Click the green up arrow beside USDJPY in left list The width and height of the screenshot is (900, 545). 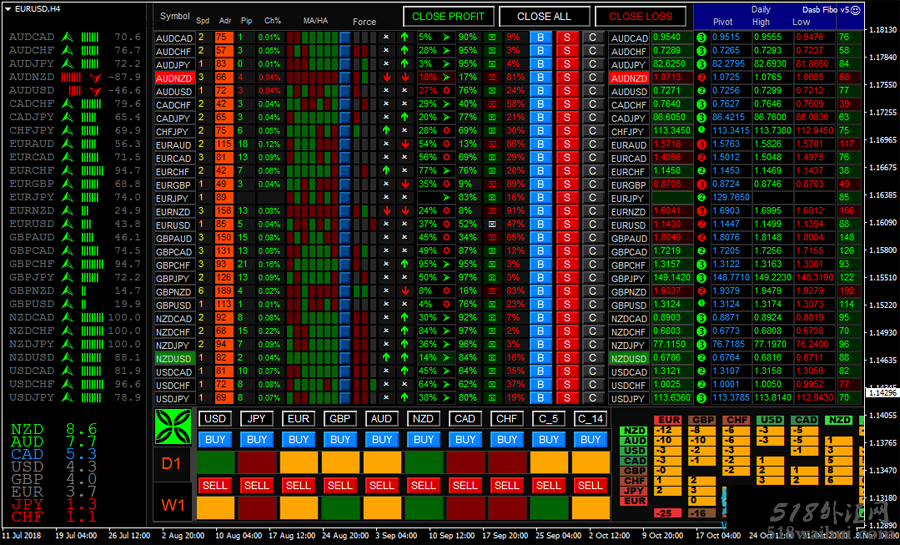pyautogui.click(x=68, y=398)
